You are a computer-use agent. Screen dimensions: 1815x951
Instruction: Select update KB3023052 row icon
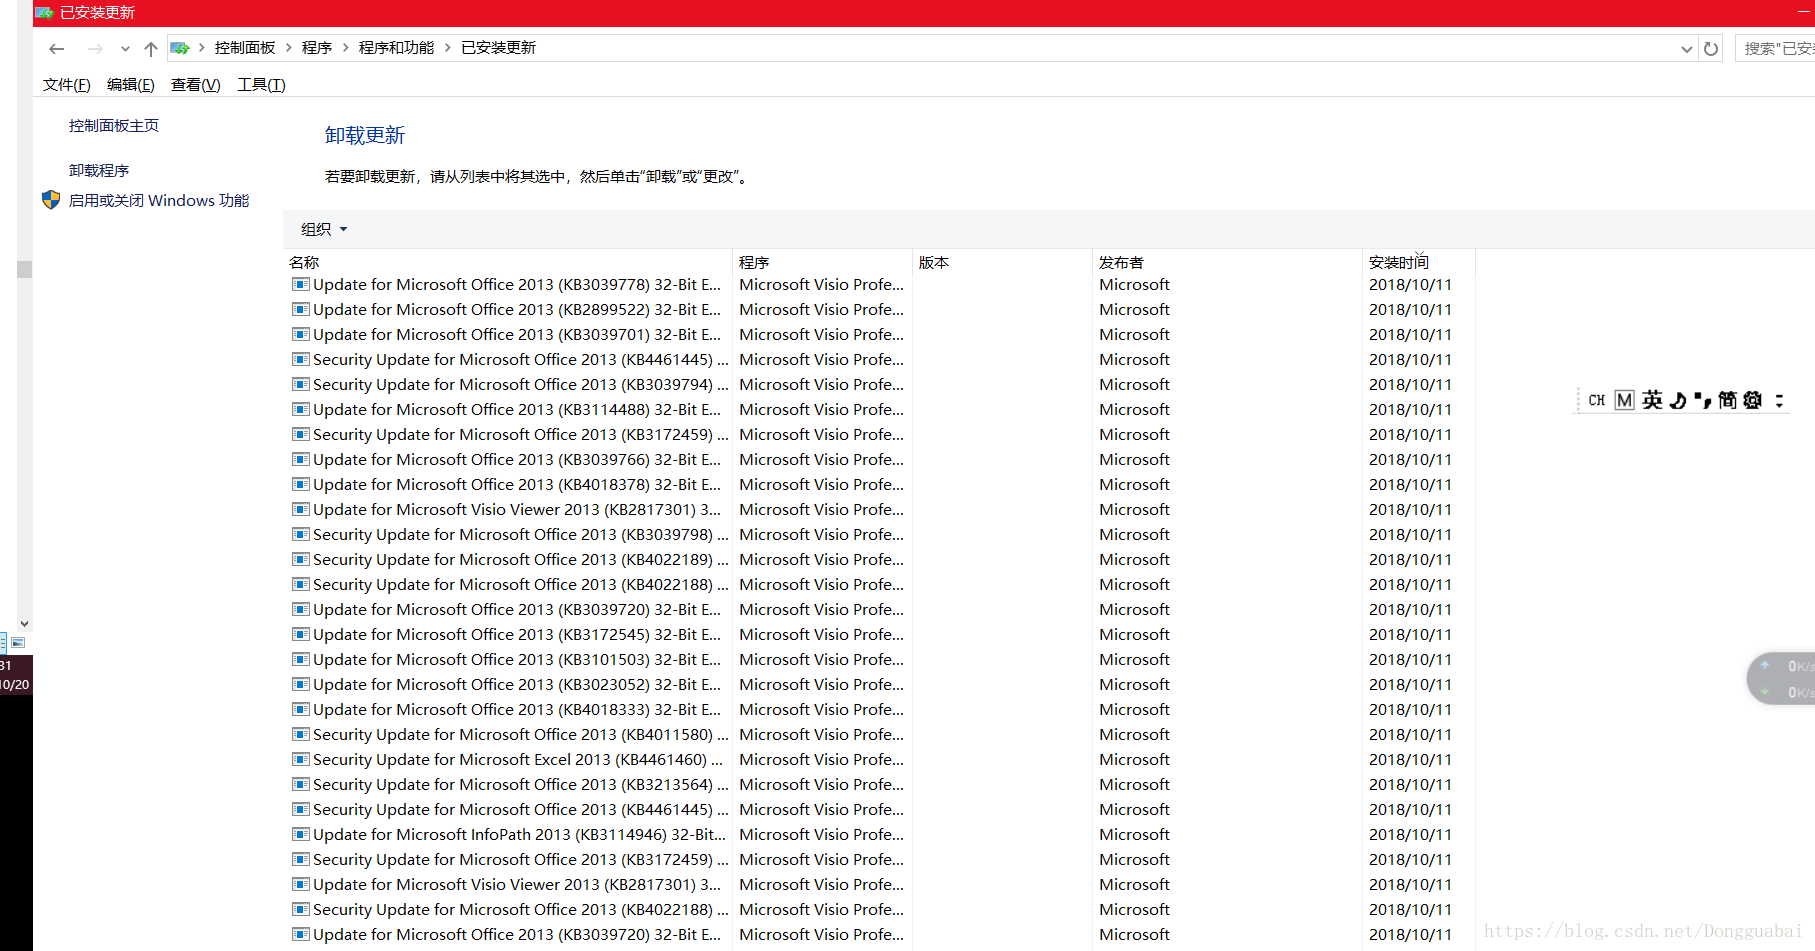tap(300, 684)
